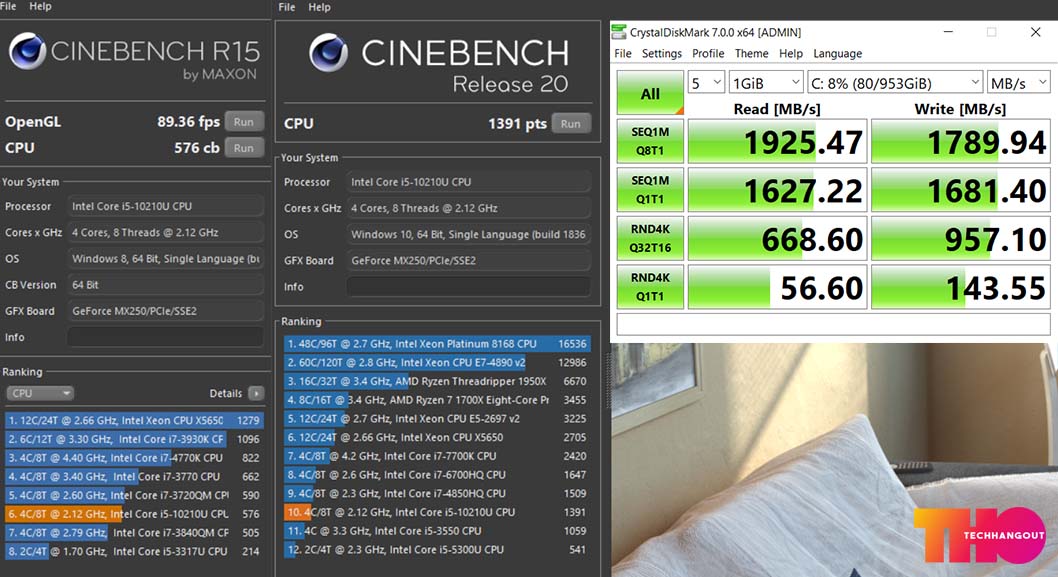The image size is (1058, 577).
Task: Click the RND4K Q32T16 write value 957.10
Action: point(961,238)
